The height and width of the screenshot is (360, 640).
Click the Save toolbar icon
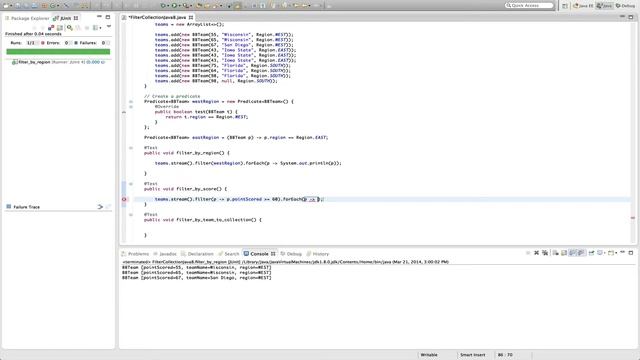pyautogui.click(x=18, y=6)
